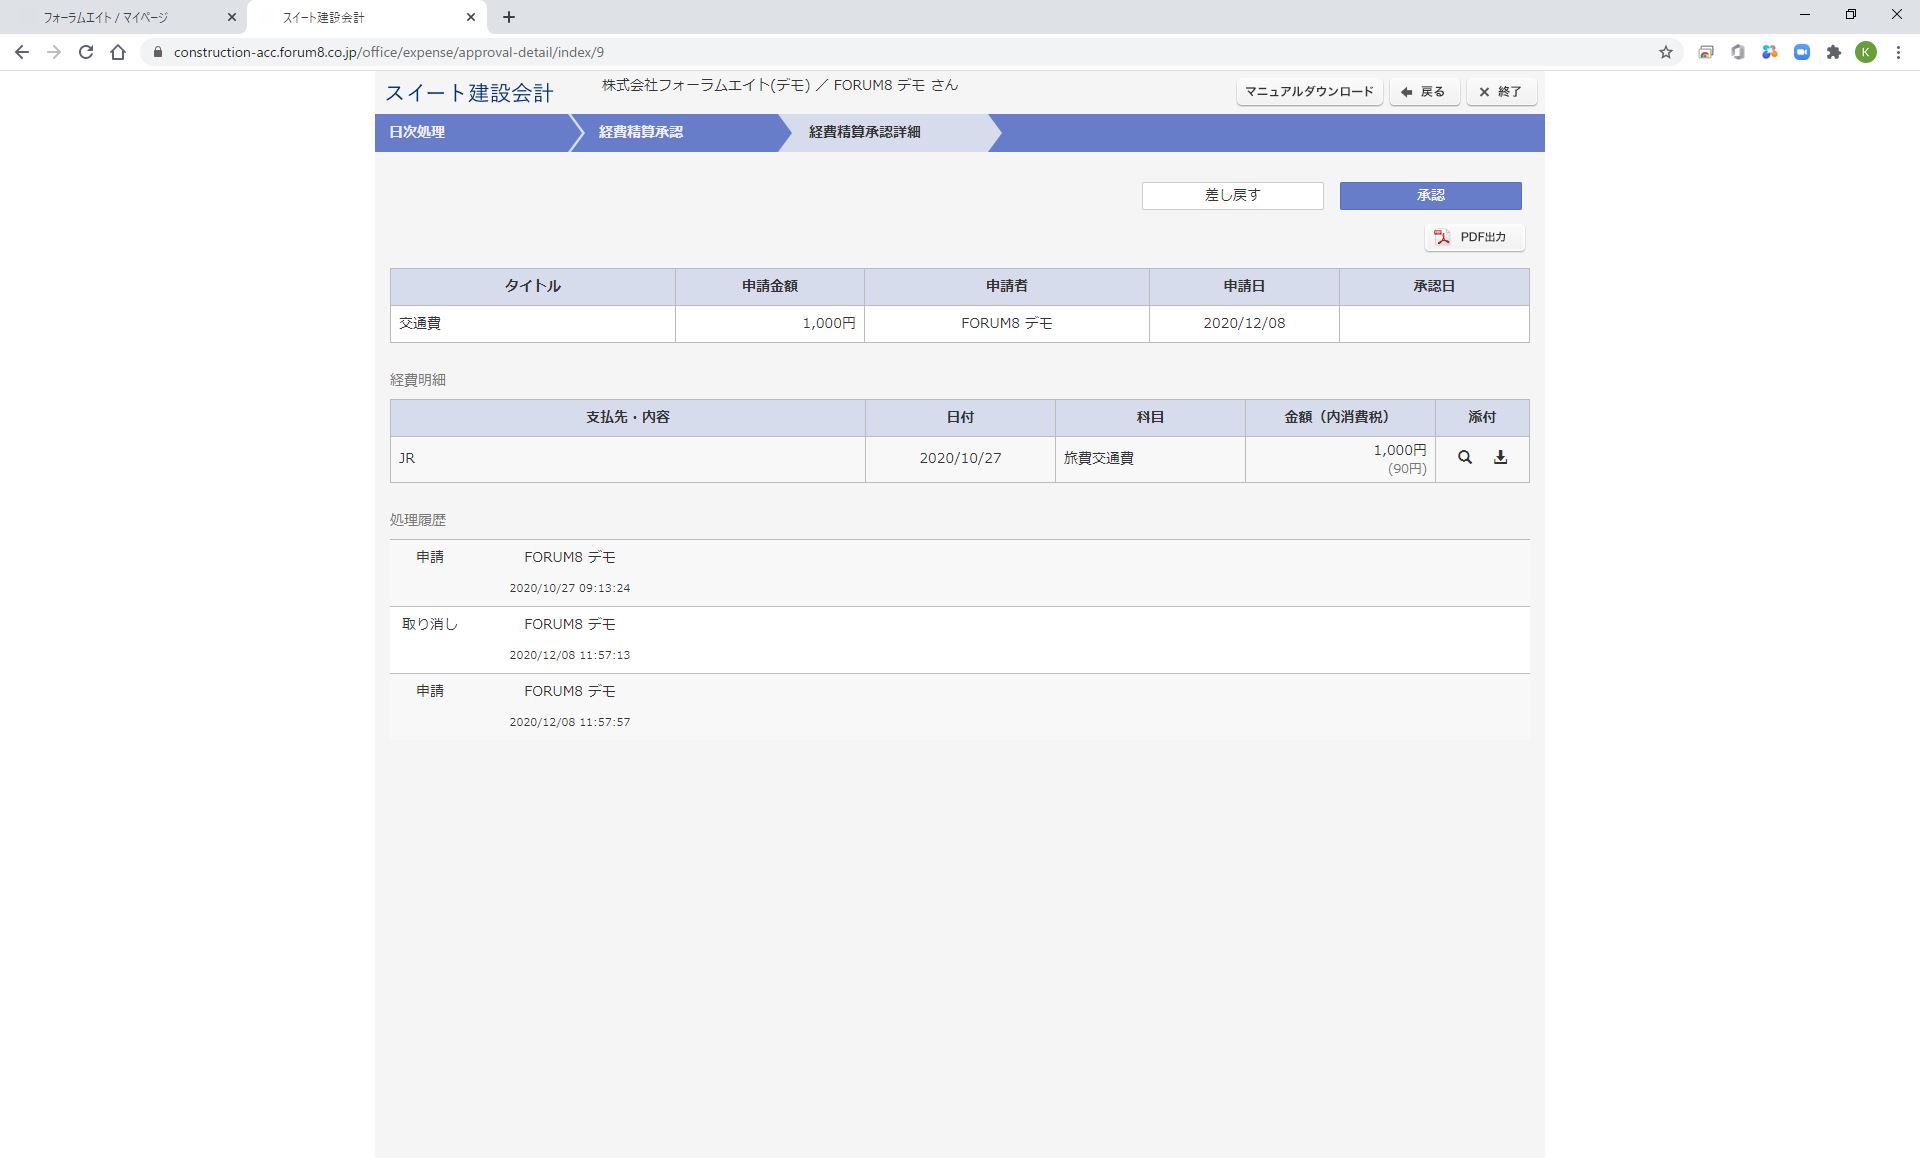
Task: Export expense report via PDF出力 button
Action: tap(1474, 237)
